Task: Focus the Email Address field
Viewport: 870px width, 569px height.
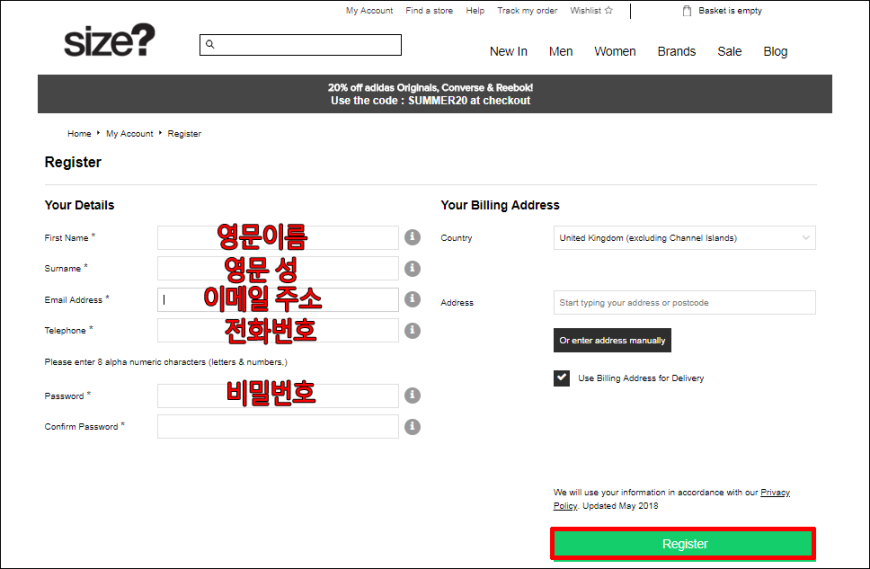Action: point(277,299)
